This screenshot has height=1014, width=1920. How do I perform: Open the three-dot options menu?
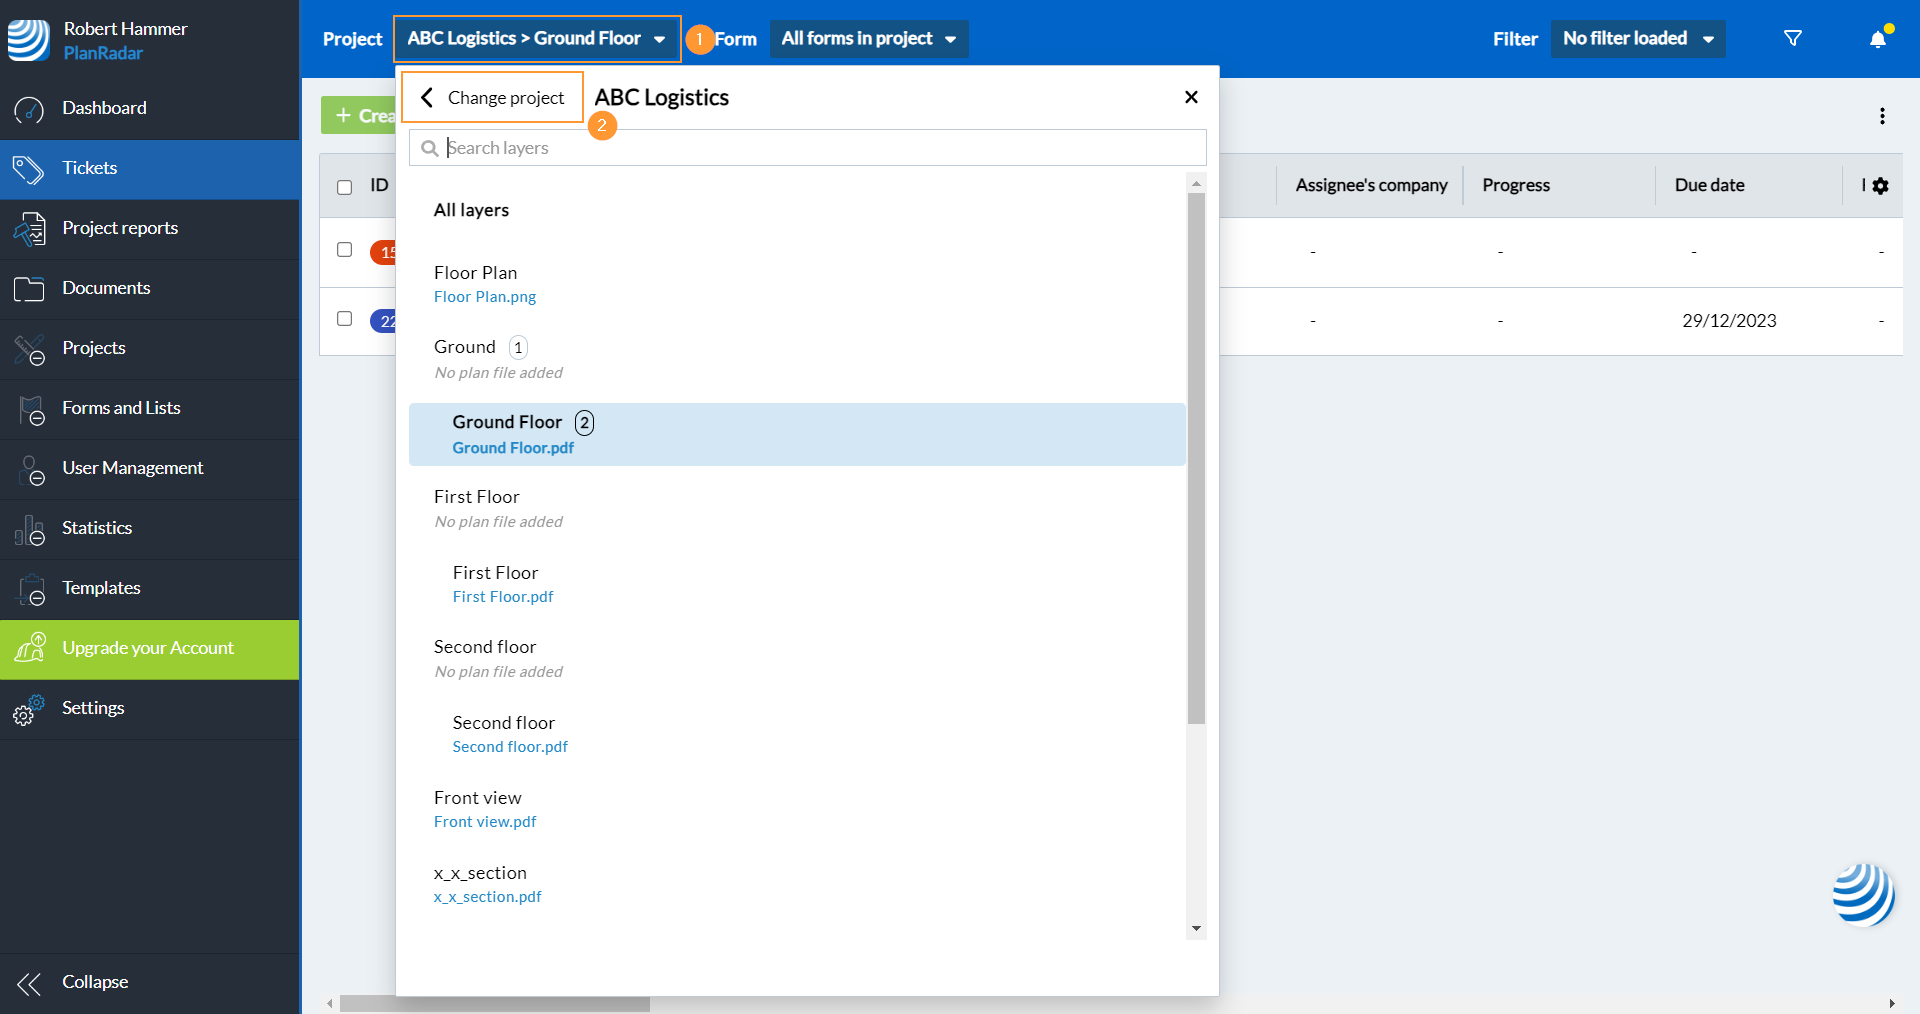[x=1882, y=116]
